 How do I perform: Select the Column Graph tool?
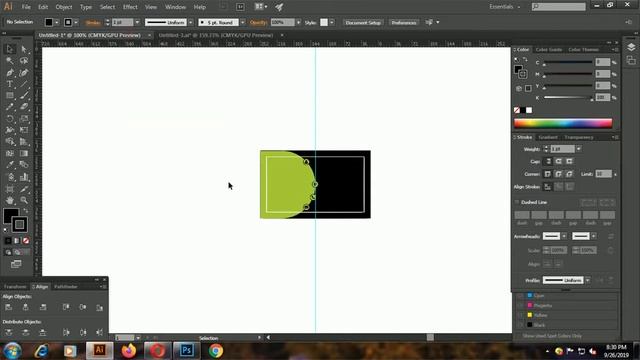point(24,177)
